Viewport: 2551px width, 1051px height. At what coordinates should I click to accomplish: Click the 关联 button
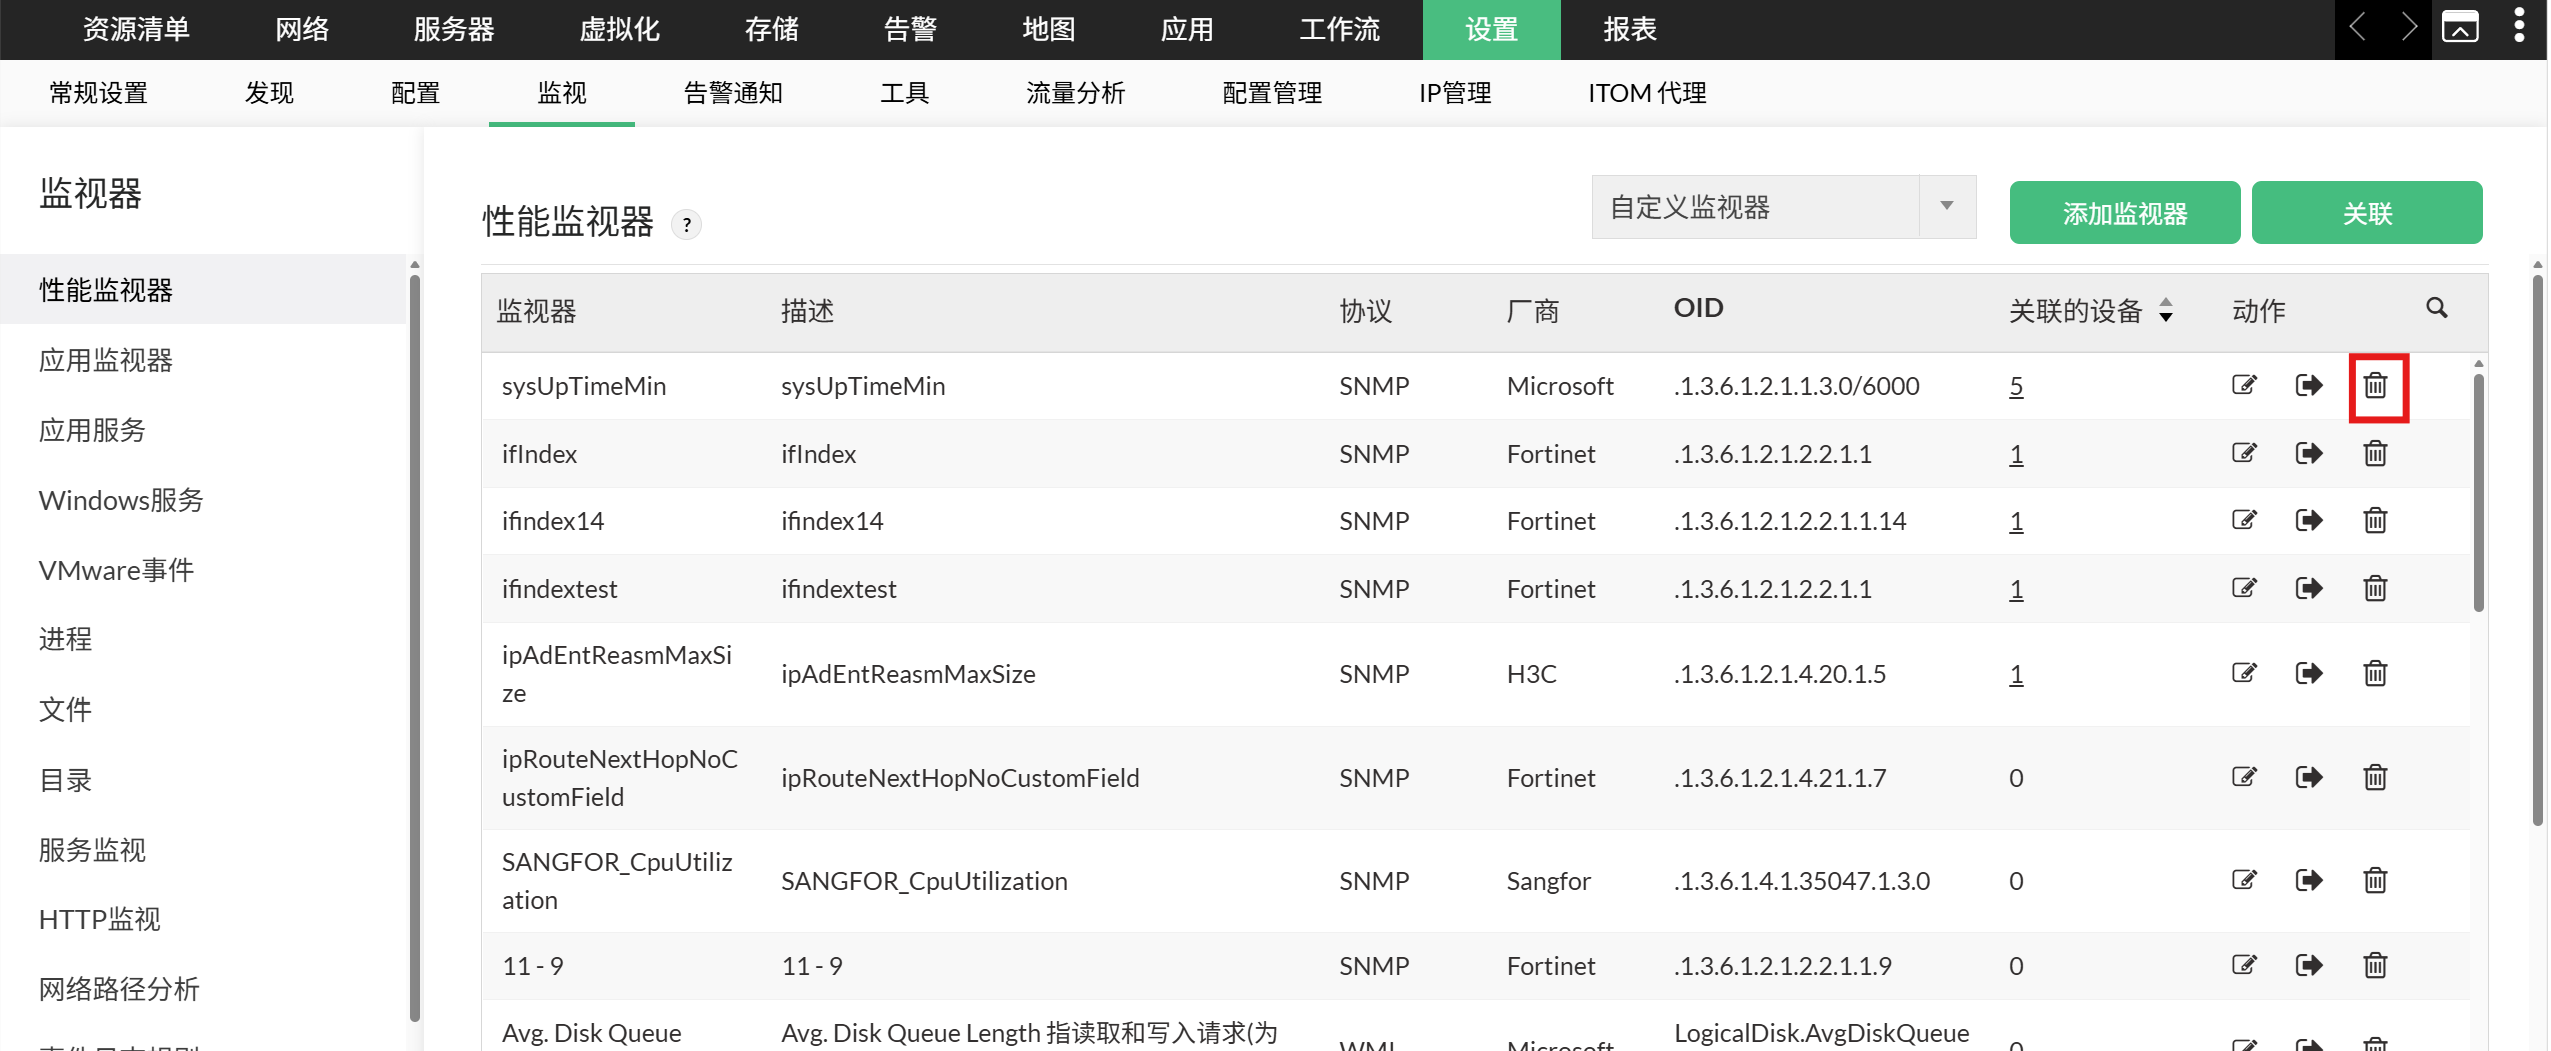tap(2366, 212)
